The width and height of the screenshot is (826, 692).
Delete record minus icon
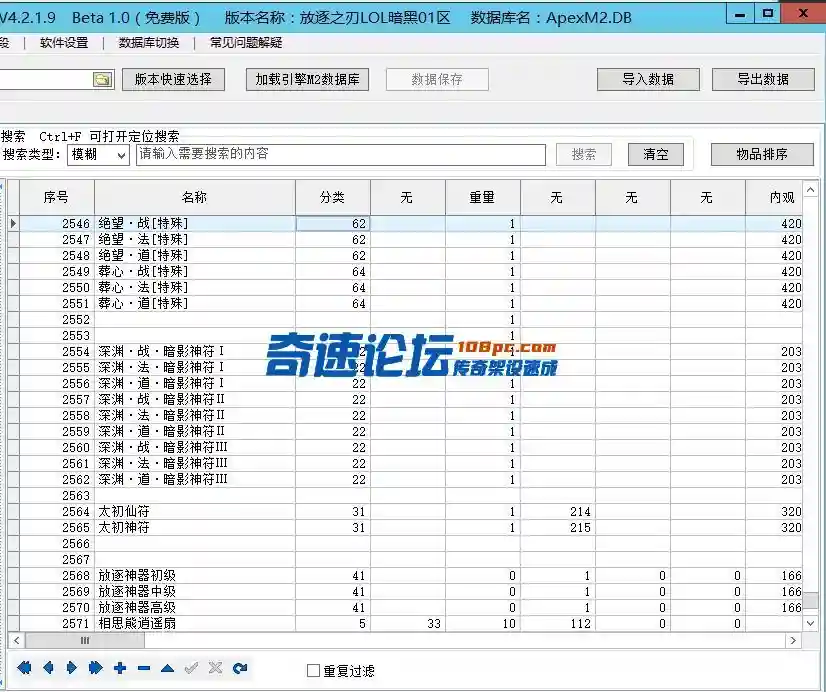pyautogui.click(x=144, y=668)
